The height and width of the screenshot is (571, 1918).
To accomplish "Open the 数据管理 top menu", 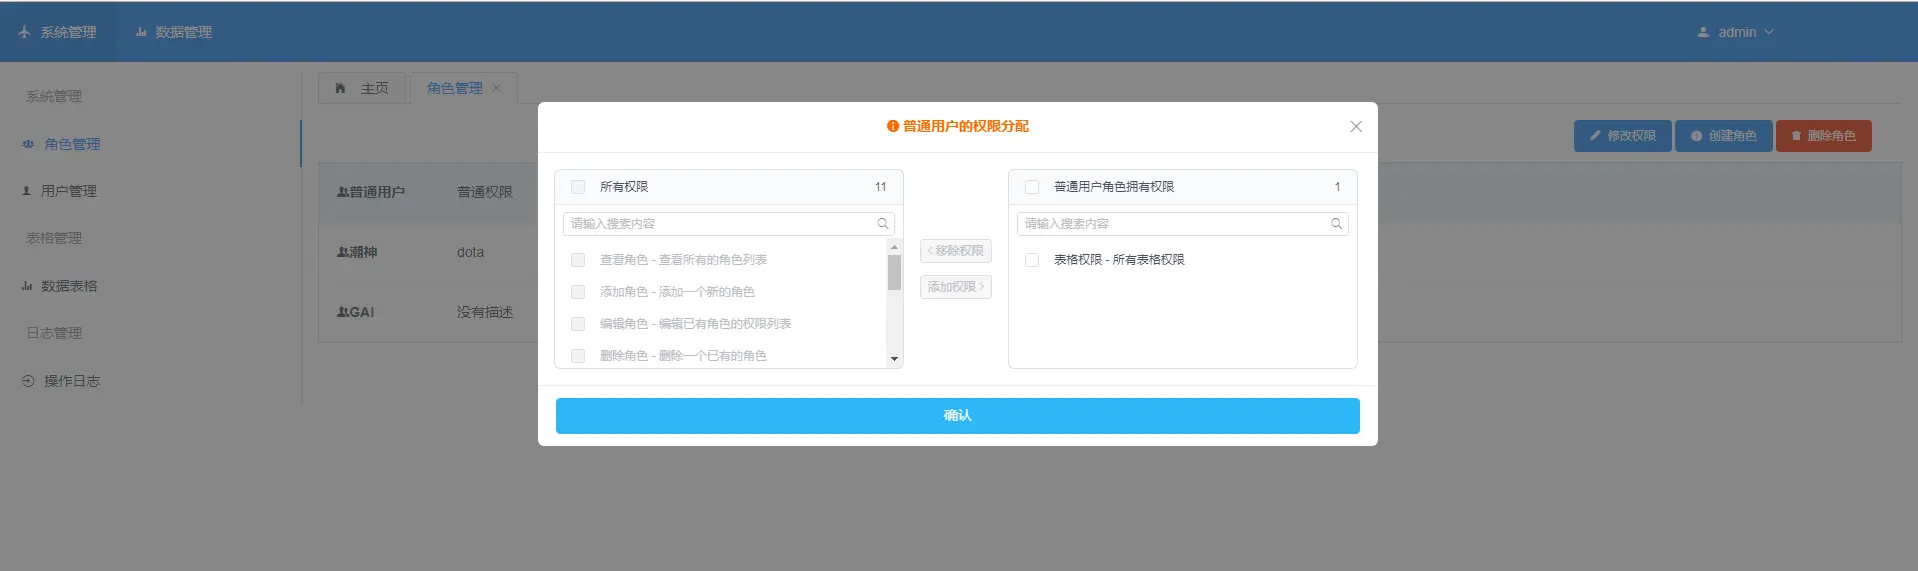I will [174, 32].
